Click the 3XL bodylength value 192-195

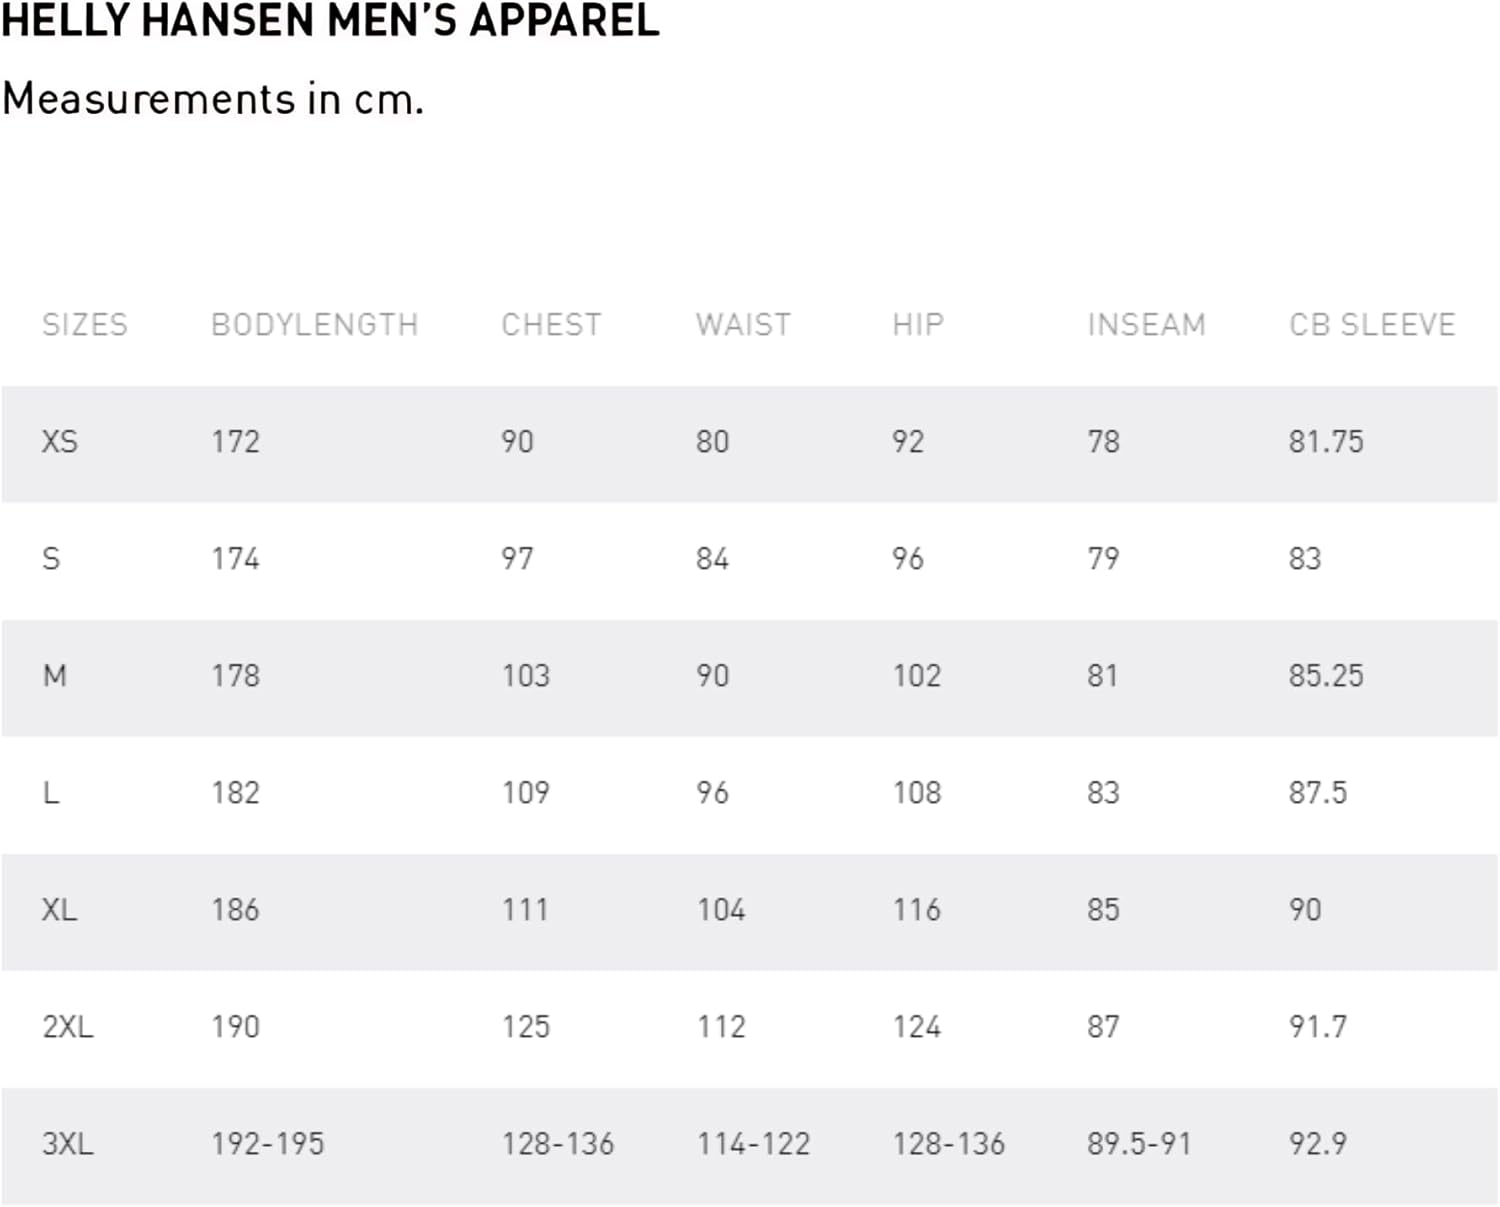coord(268,1144)
